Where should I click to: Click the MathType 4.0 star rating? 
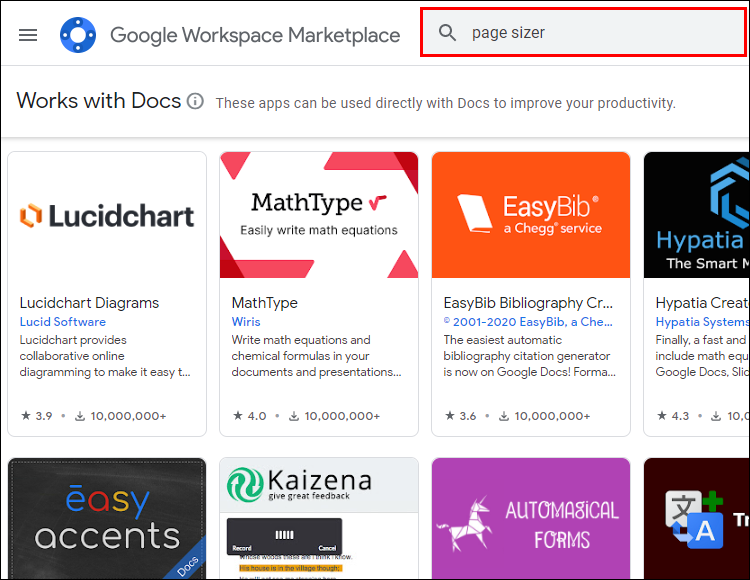(250, 416)
